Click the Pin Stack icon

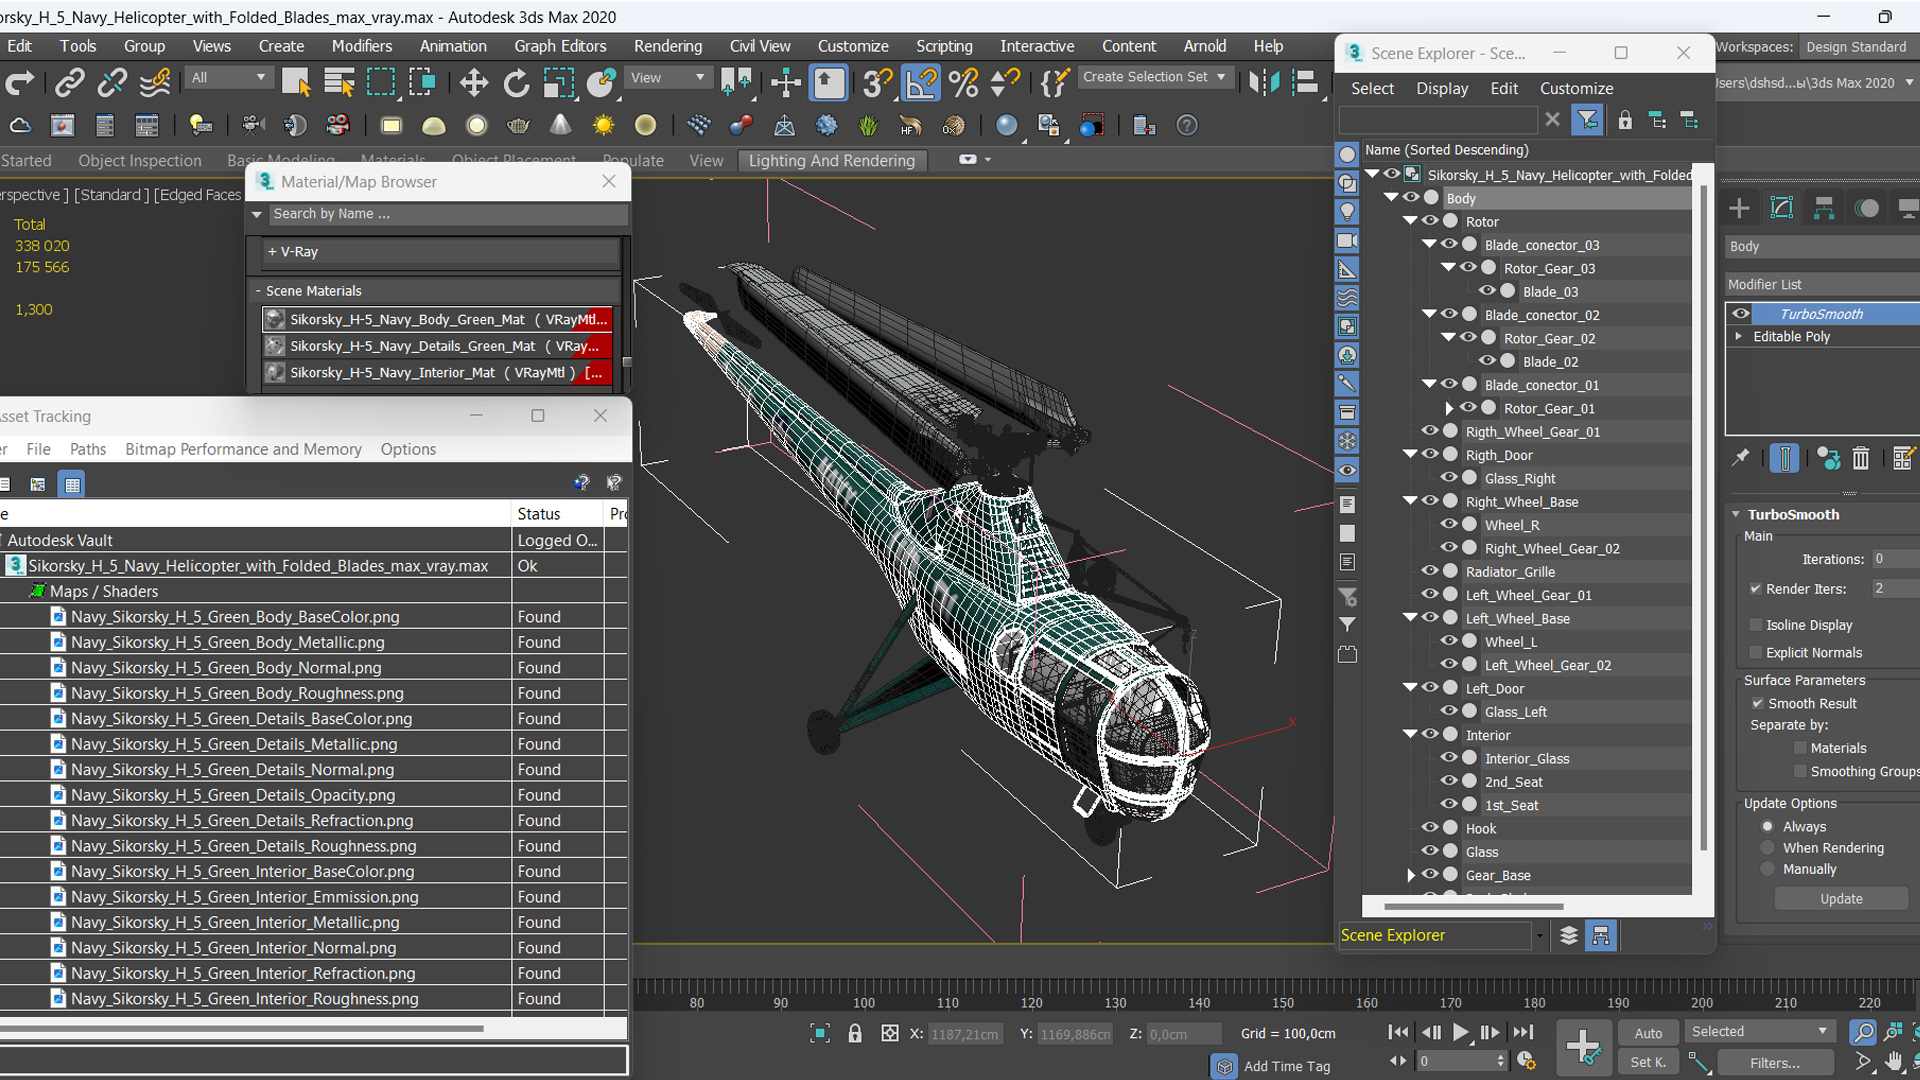pyautogui.click(x=1741, y=458)
